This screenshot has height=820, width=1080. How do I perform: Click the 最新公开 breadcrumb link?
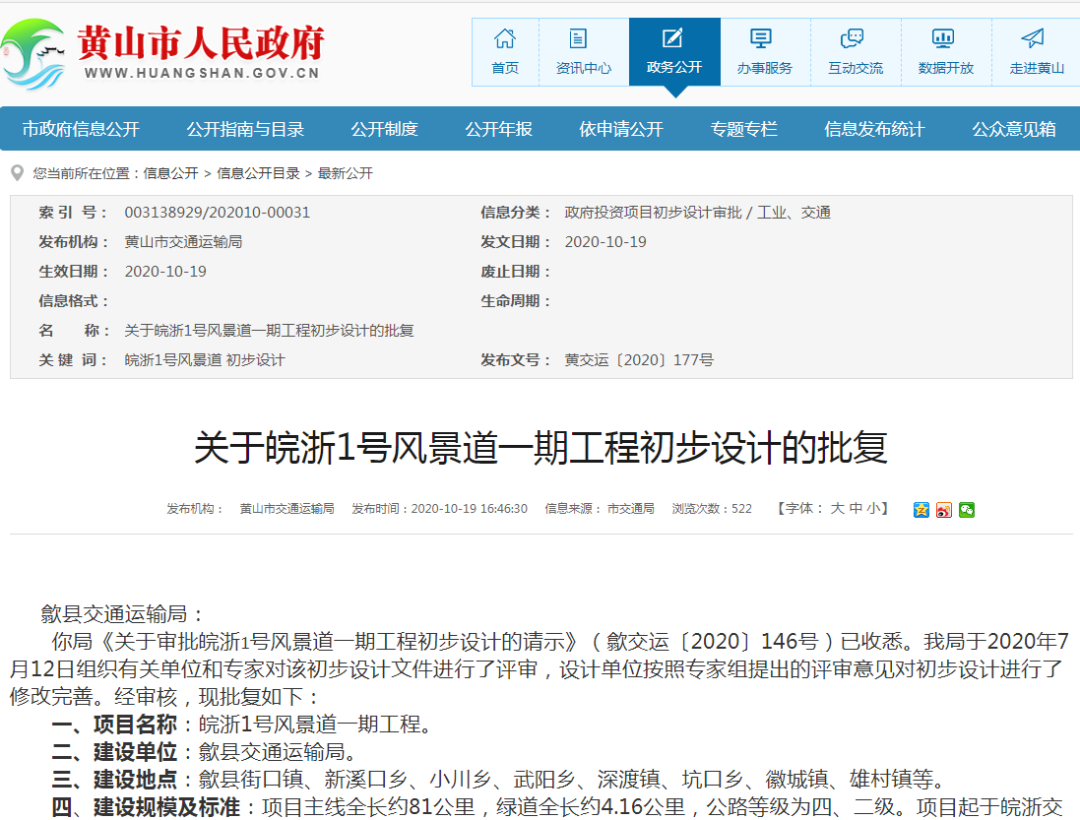point(345,173)
